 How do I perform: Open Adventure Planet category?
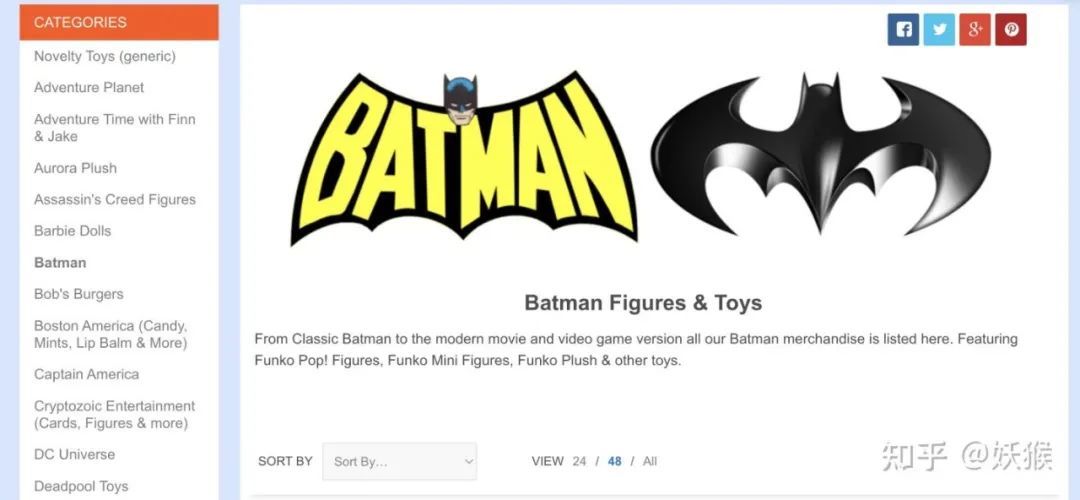click(x=89, y=87)
